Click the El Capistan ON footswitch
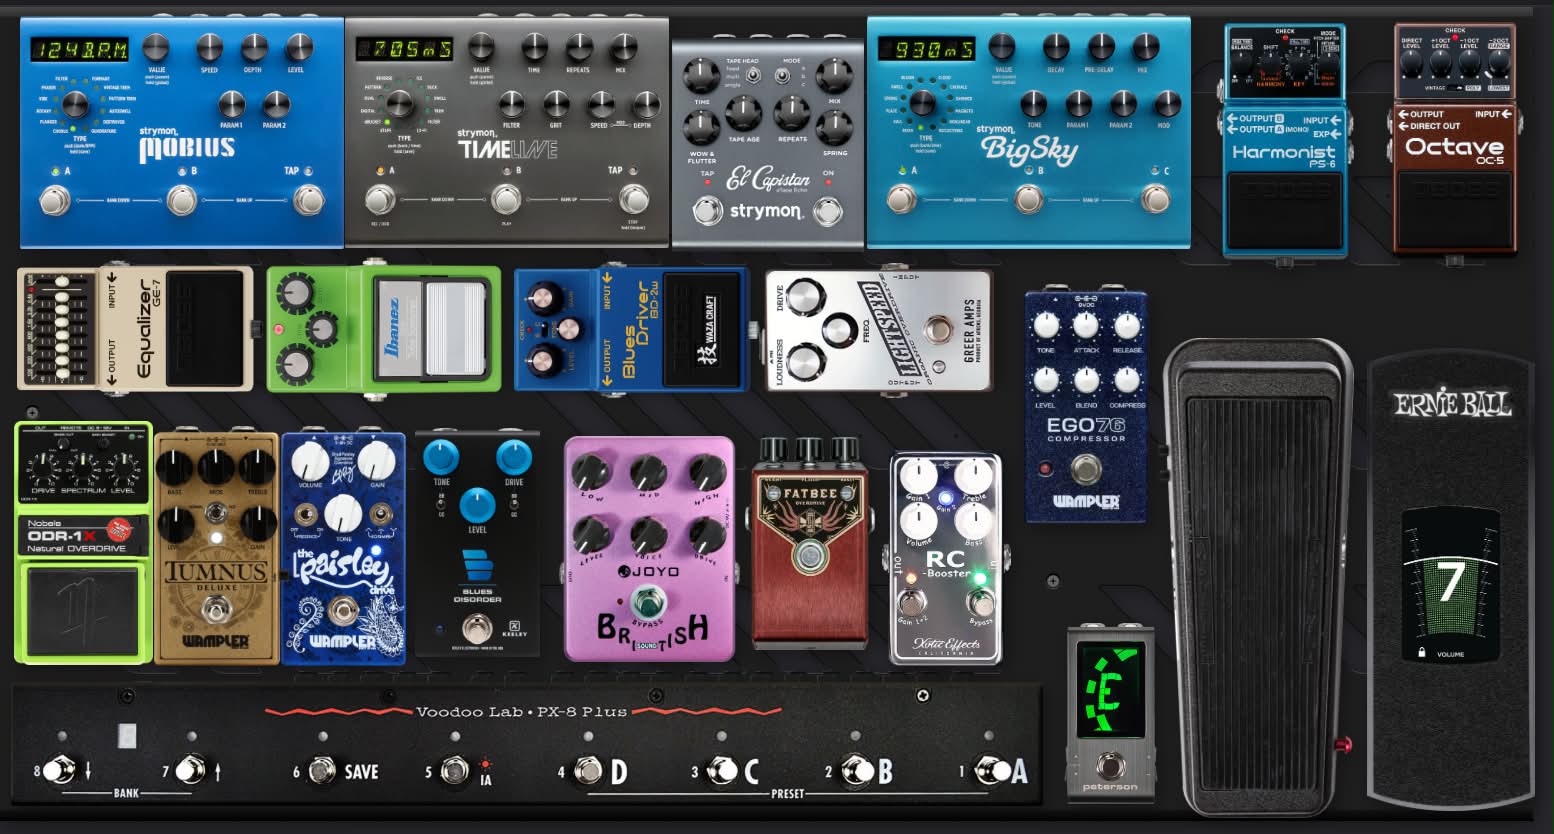 tap(827, 211)
